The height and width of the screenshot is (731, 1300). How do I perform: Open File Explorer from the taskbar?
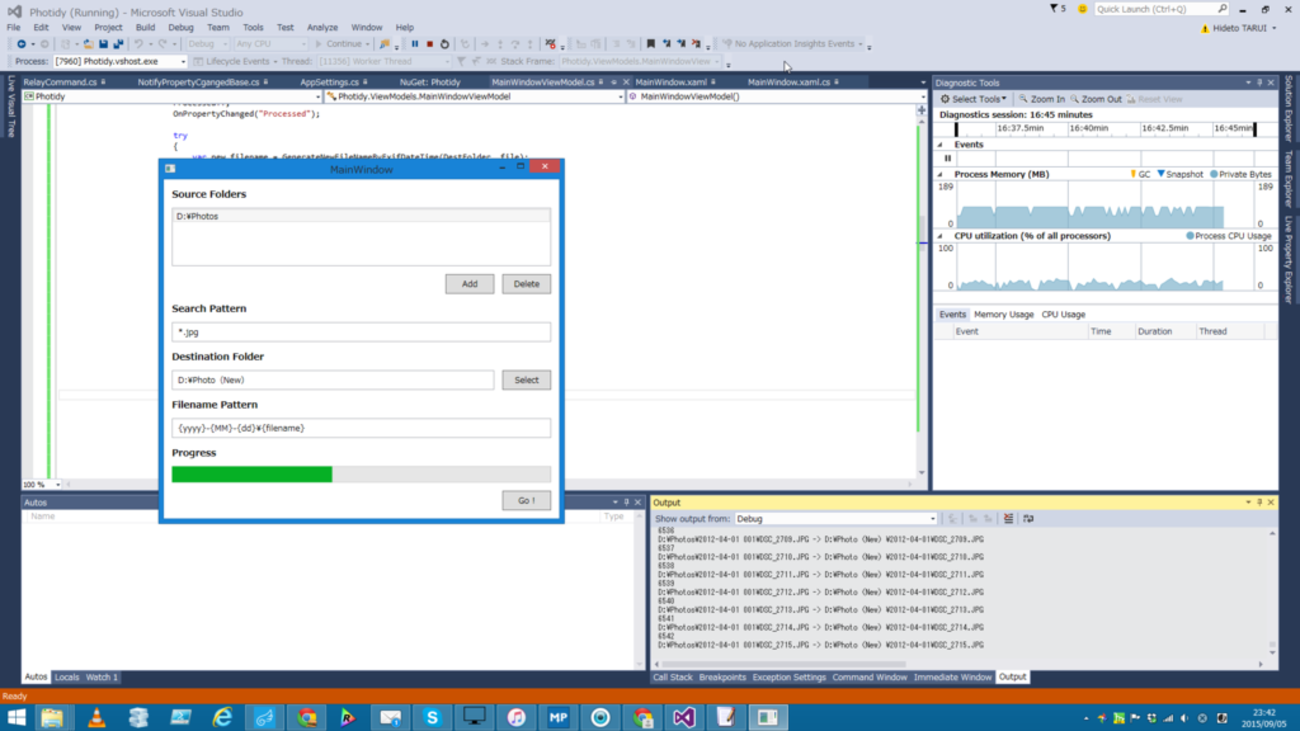52,717
